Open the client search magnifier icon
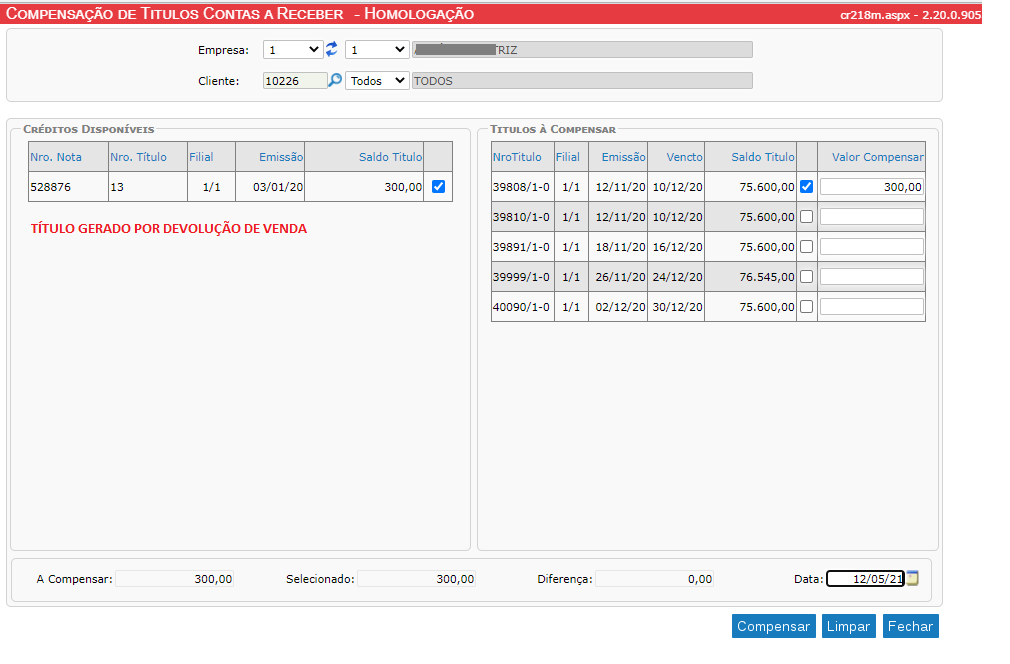The width and height of the screenshot is (1010, 664). [335, 81]
